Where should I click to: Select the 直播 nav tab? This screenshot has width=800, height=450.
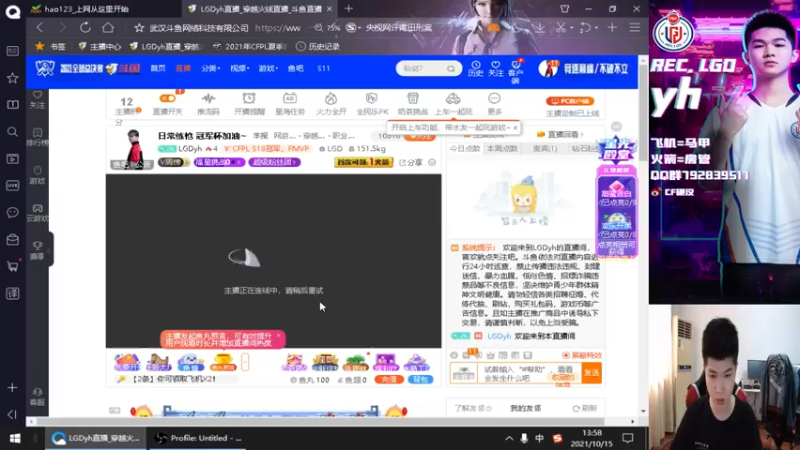tap(183, 68)
